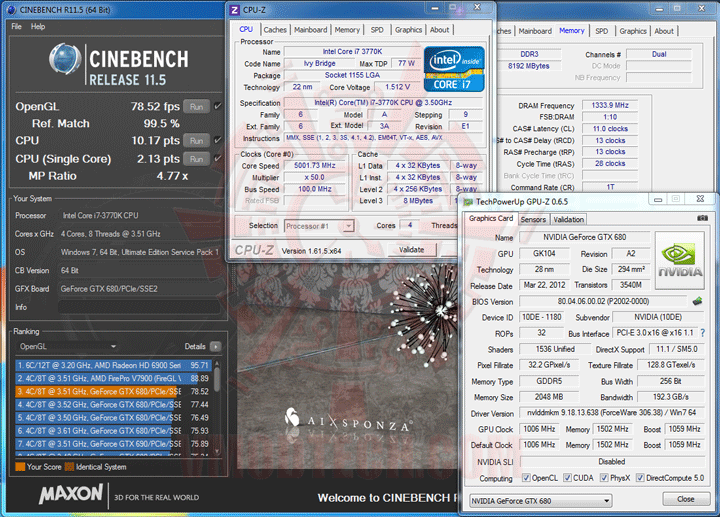Open the GPU selection dropdown in GPU-Z
Viewport: 720px width, 517px height.
pos(540,501)
